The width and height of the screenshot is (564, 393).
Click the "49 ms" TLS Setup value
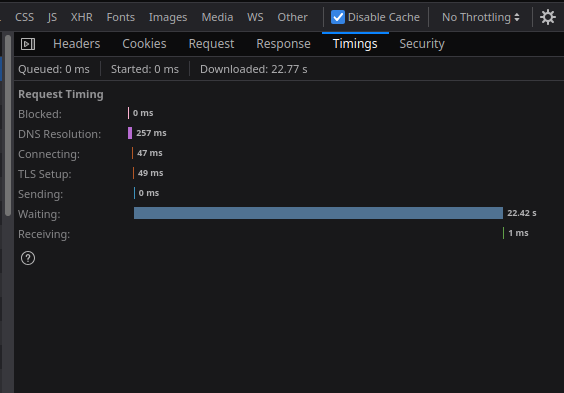coord(150,173)
